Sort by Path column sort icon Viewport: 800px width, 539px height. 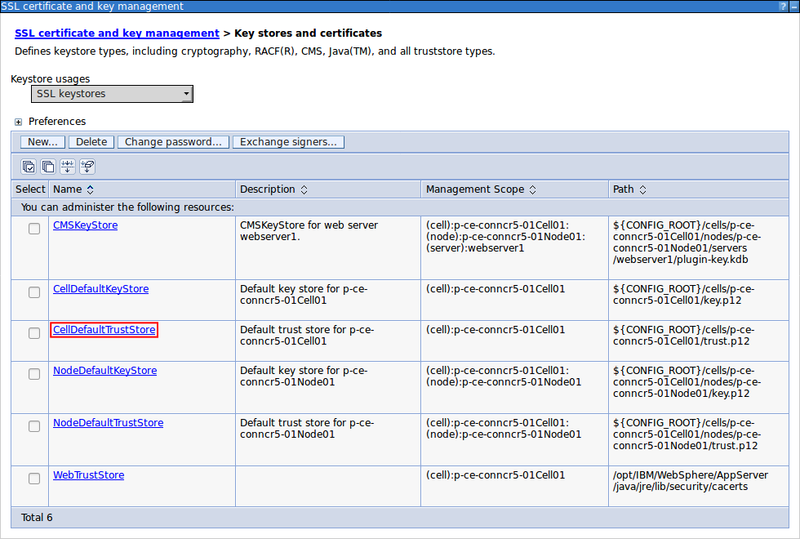click(x=644, y=189)
